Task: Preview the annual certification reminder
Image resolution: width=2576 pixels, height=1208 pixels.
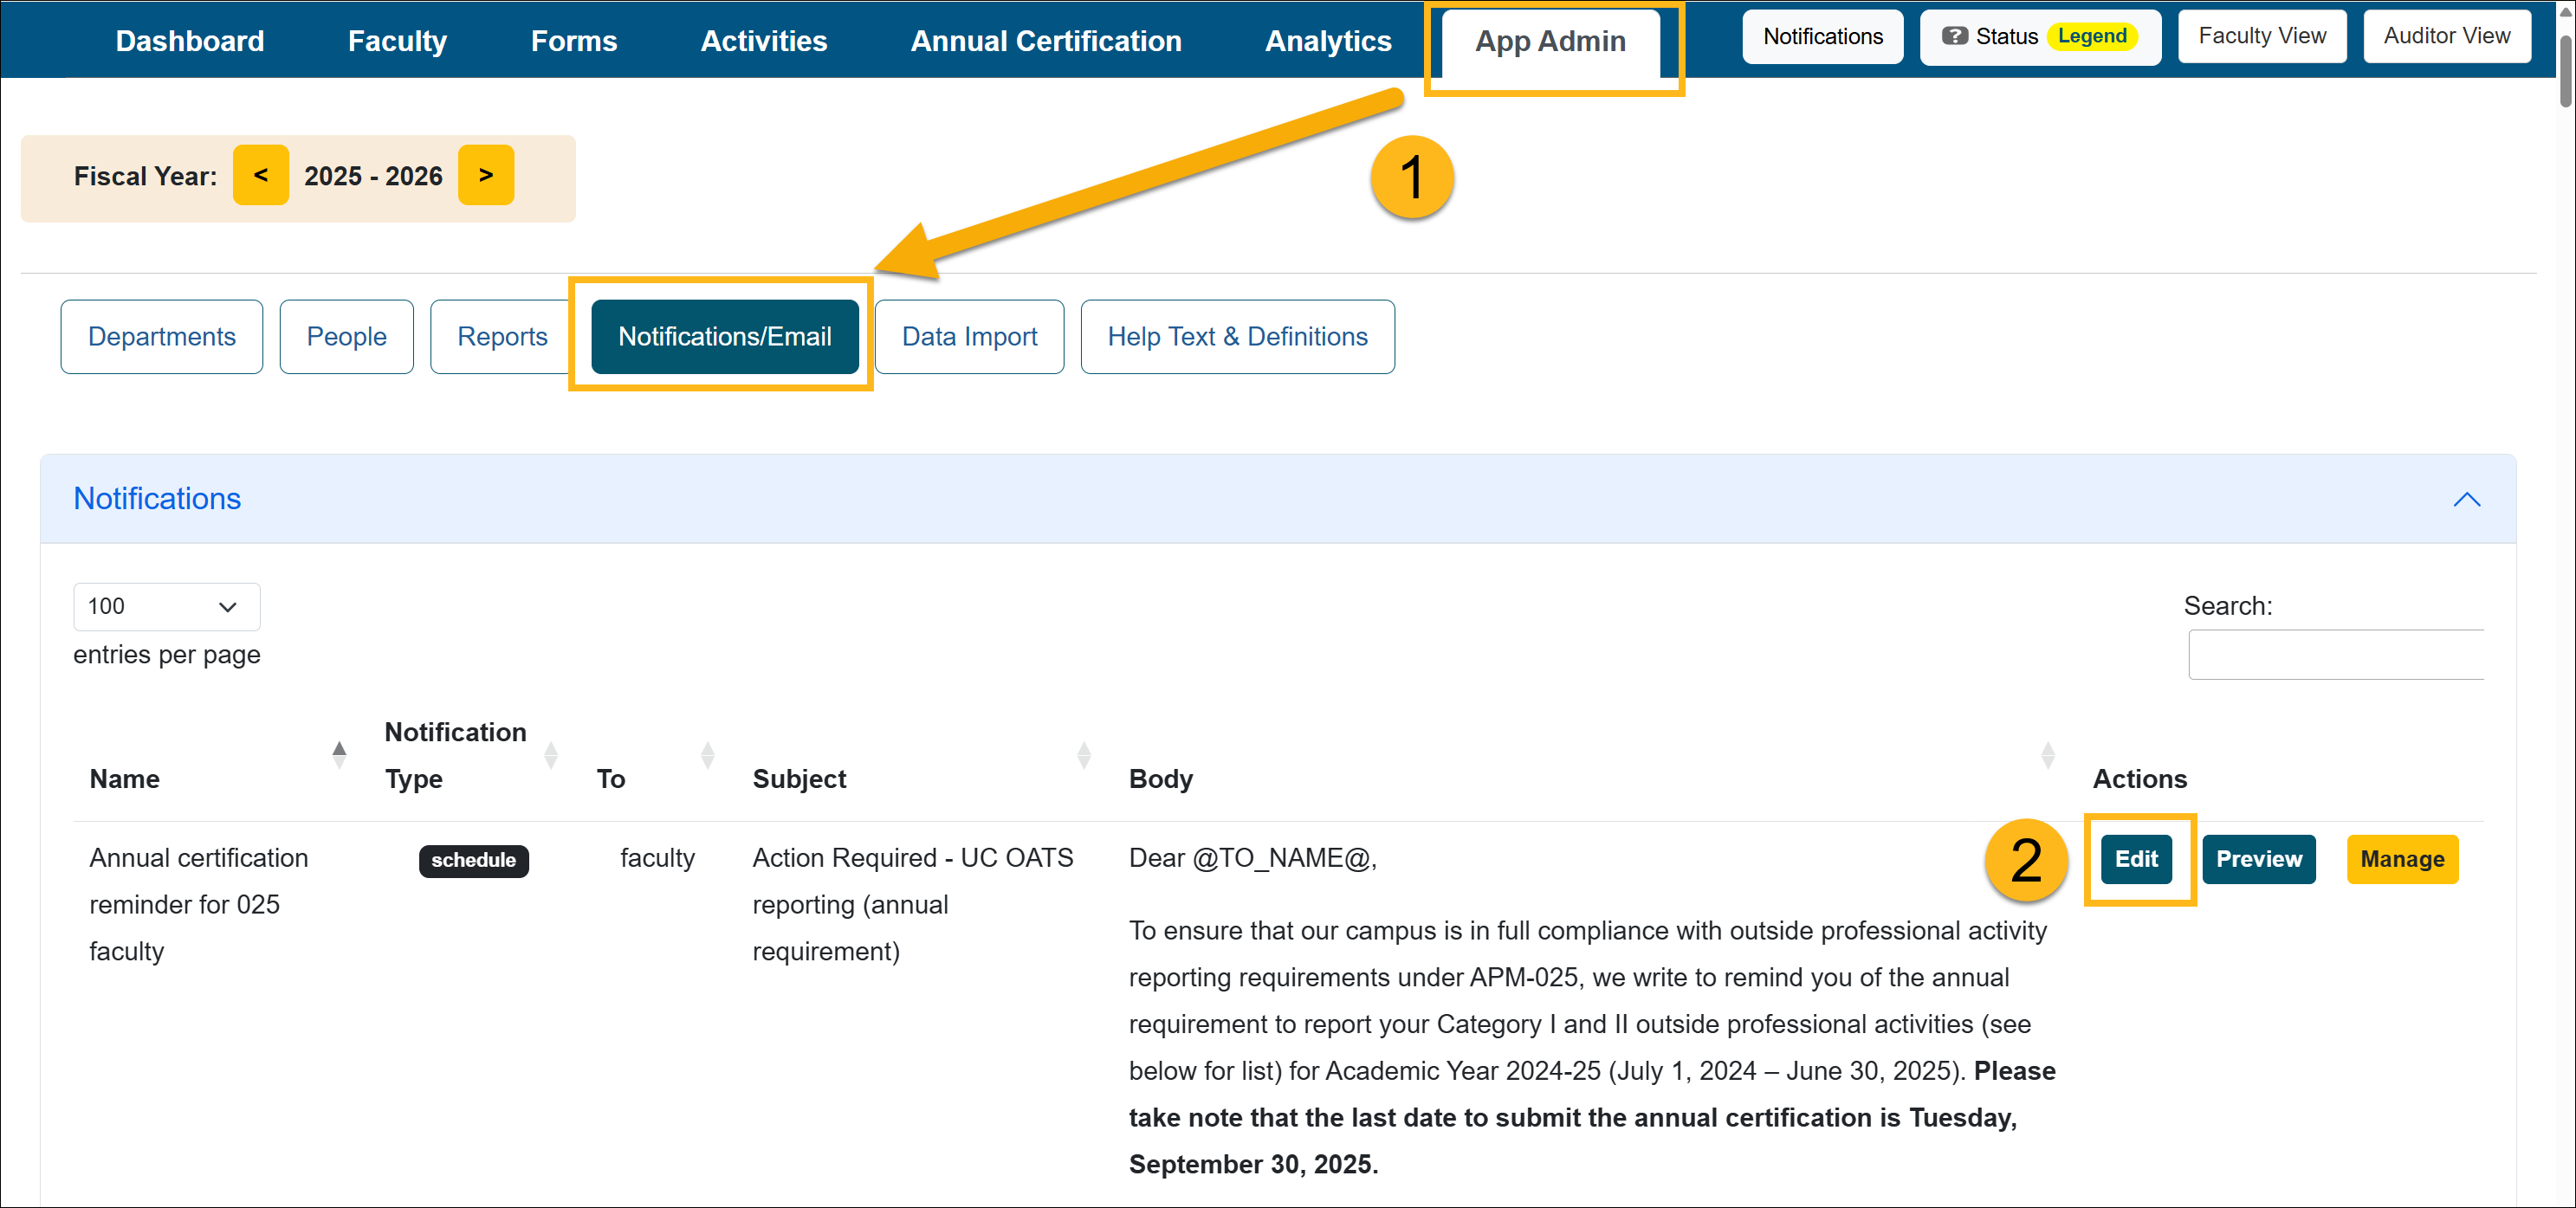Action: point(2258,859)
